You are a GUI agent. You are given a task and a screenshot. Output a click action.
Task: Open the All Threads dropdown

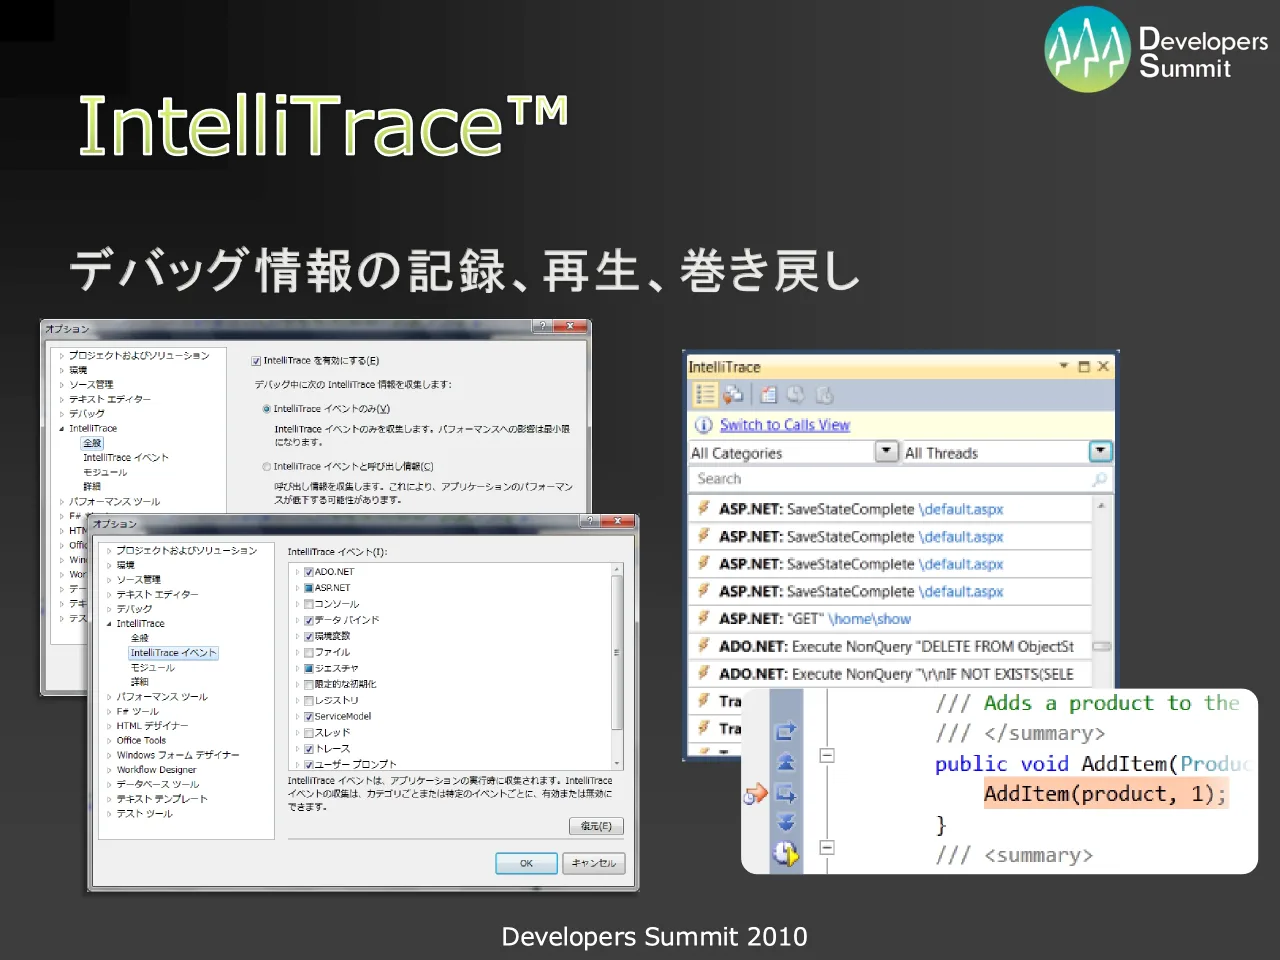click(x=1100, y=452)
